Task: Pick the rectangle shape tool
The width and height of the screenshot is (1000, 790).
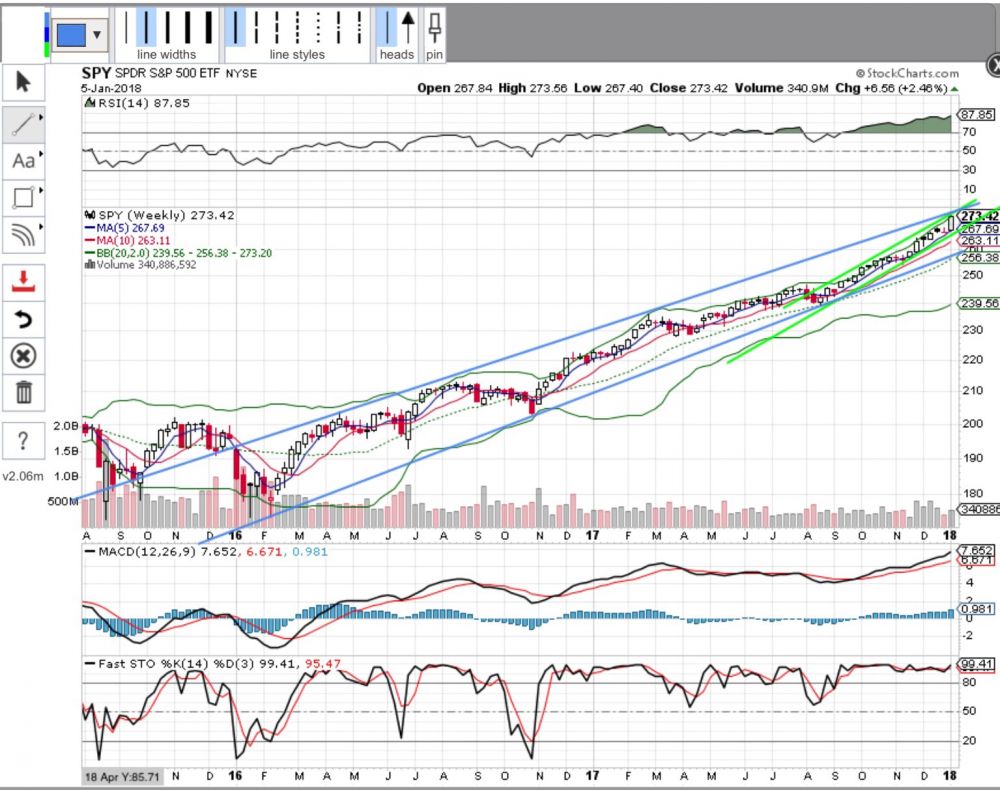Action: pos(24,196)
